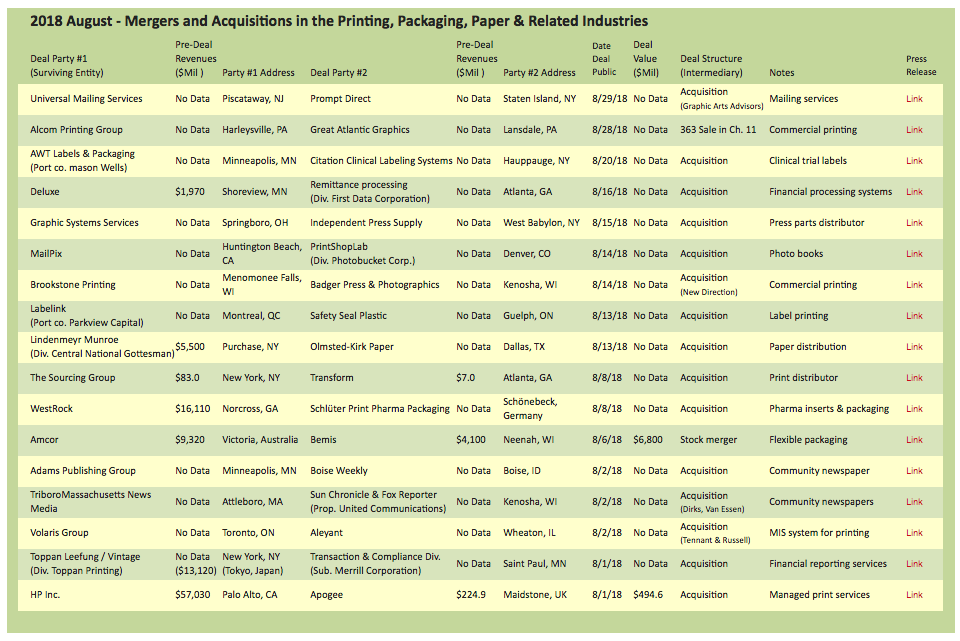Screen dimensions: 960x641
Task: Click the 2018 August table title
Action: (x=338, y=21)
